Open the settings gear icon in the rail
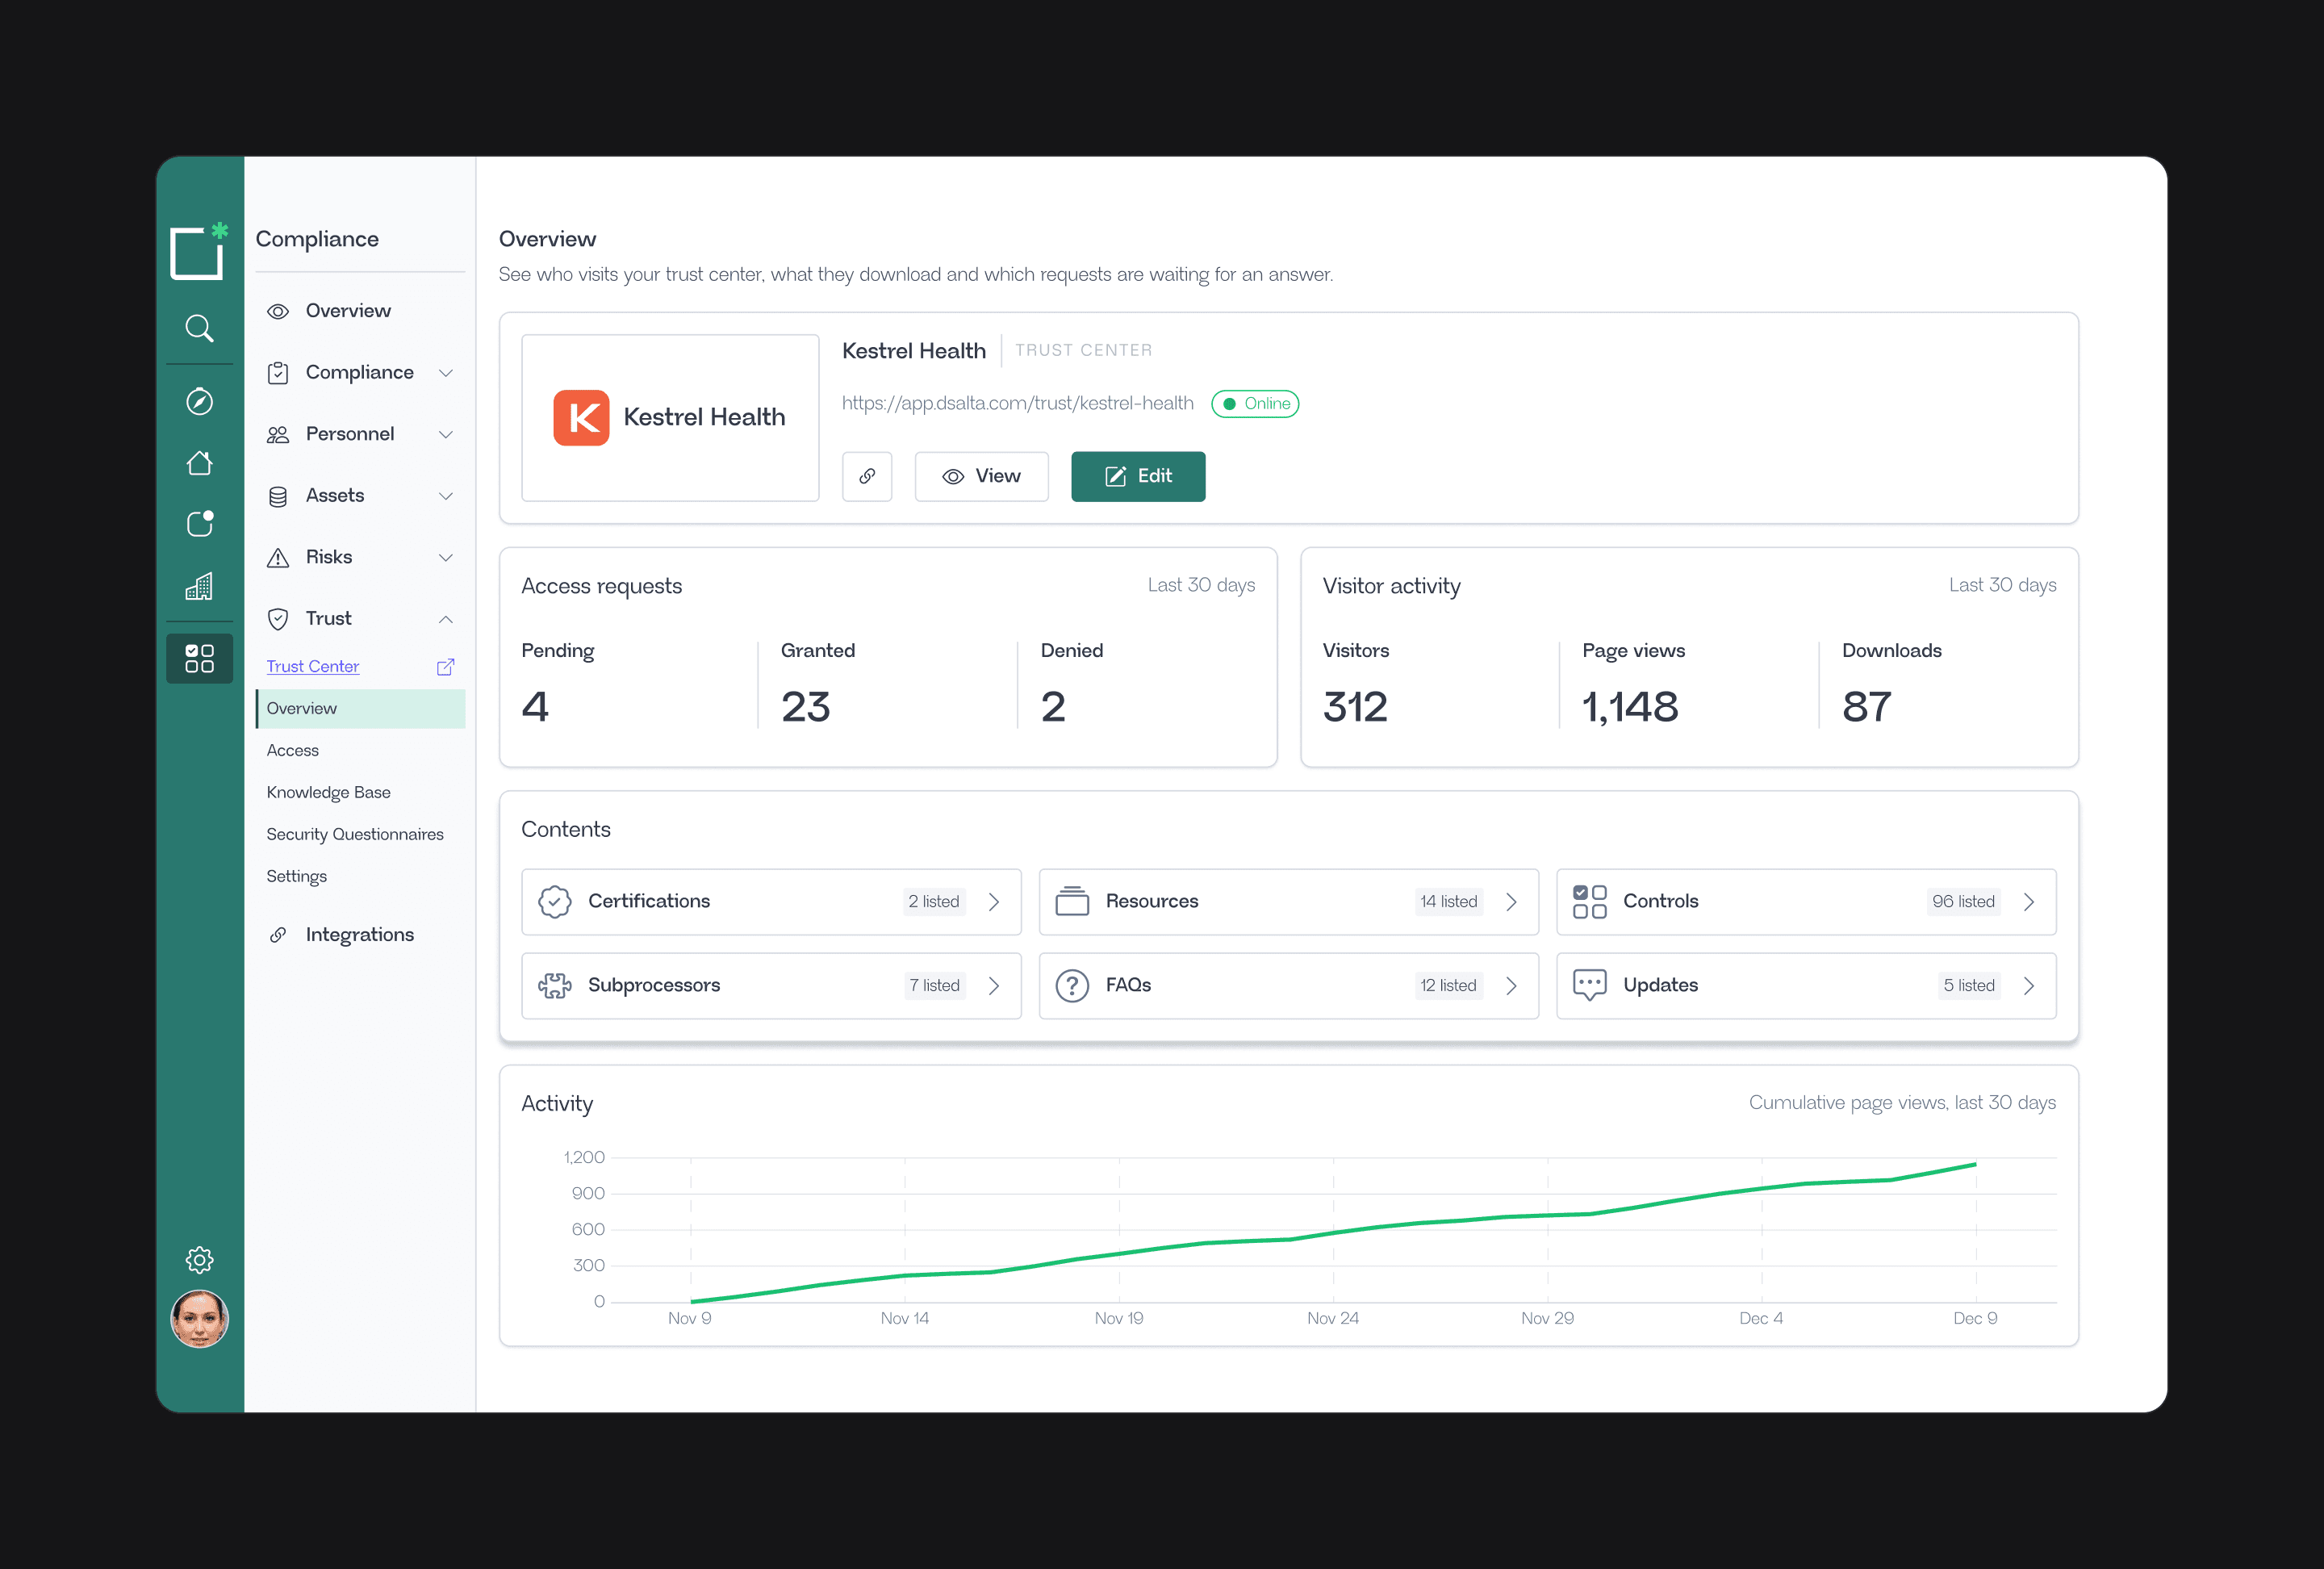This screenshot has height=1569, width=2324. pyautogui.click(x=199, y=1260)
